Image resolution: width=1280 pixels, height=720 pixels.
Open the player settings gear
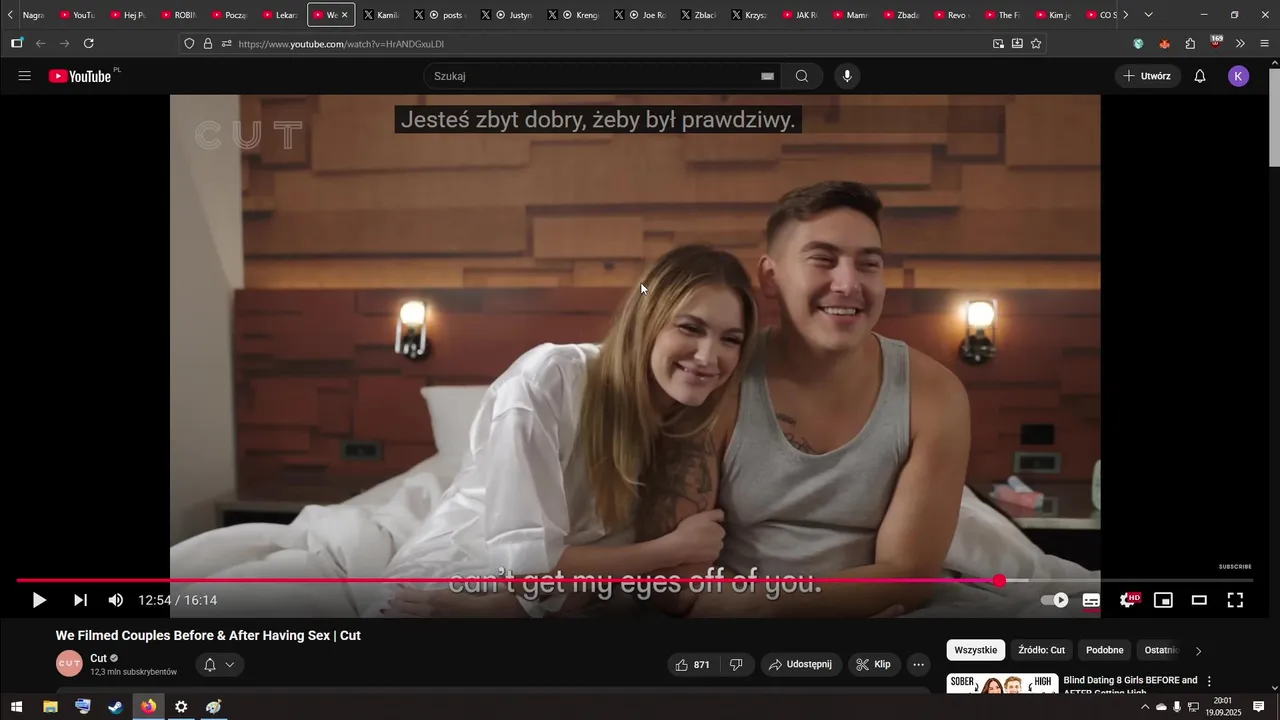[1128, 600]
